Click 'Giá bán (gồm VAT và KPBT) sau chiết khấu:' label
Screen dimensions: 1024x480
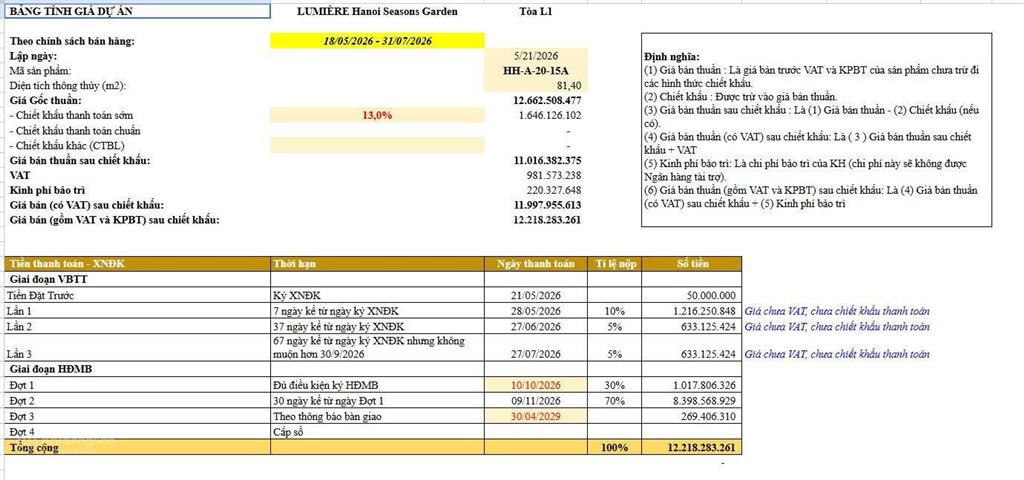[115, 219]
